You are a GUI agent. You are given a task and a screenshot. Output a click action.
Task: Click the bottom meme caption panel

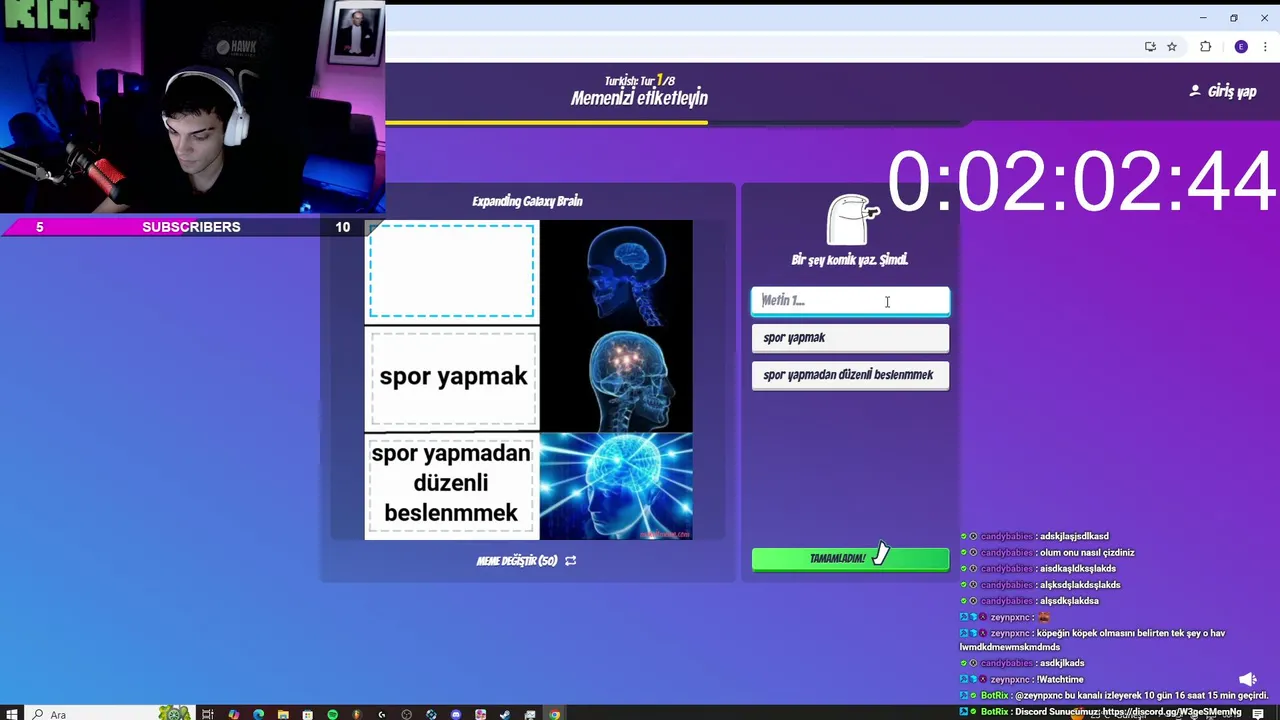(x=452, y=486)
